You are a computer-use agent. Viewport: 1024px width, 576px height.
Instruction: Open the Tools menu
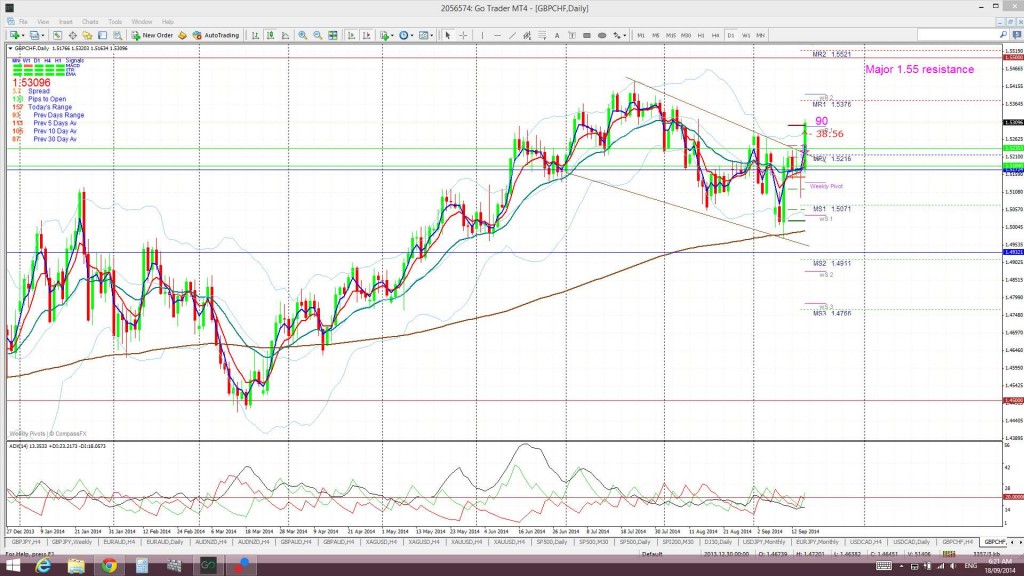pos(115,22)
